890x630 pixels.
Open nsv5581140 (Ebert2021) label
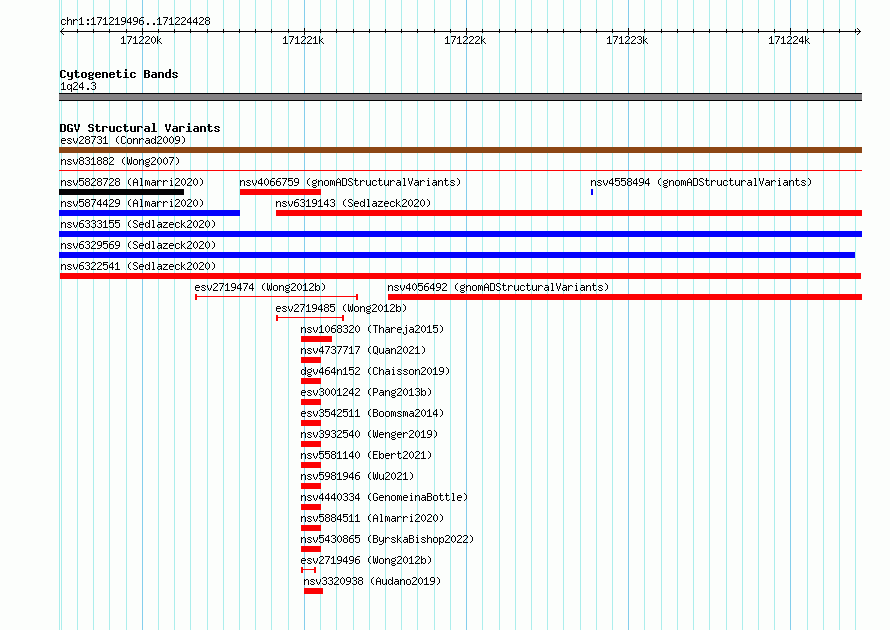click(x=366, y=455)
